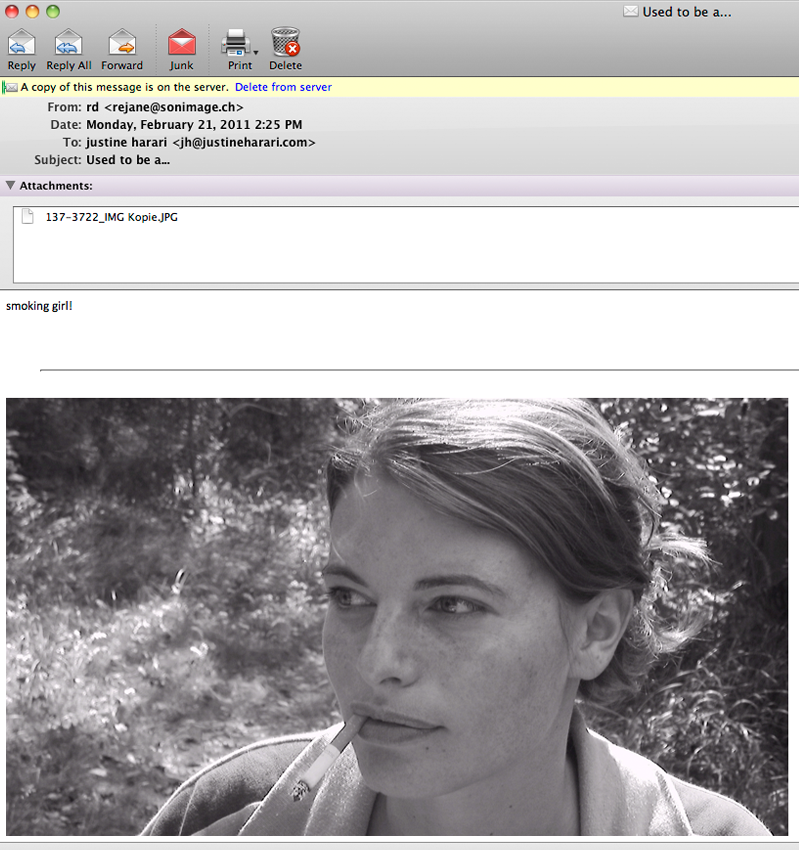Click the body text smoking girl!
Screen dimensions: 799x850
point(39,306)
